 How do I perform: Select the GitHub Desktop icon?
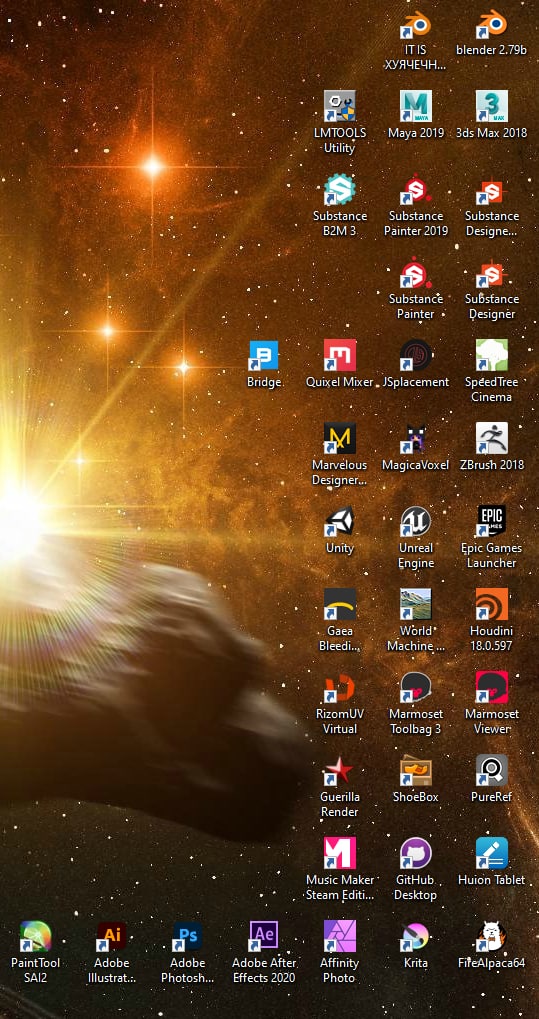click(415, 853)
